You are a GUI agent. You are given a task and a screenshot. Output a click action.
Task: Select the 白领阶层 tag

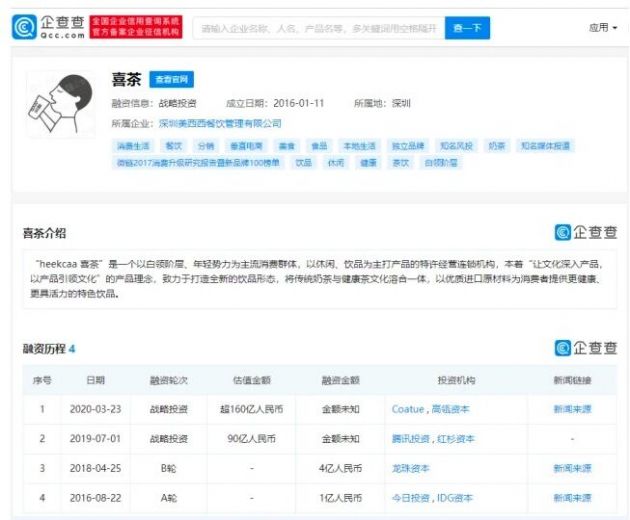pyautogui.click(x=441, y=163)
